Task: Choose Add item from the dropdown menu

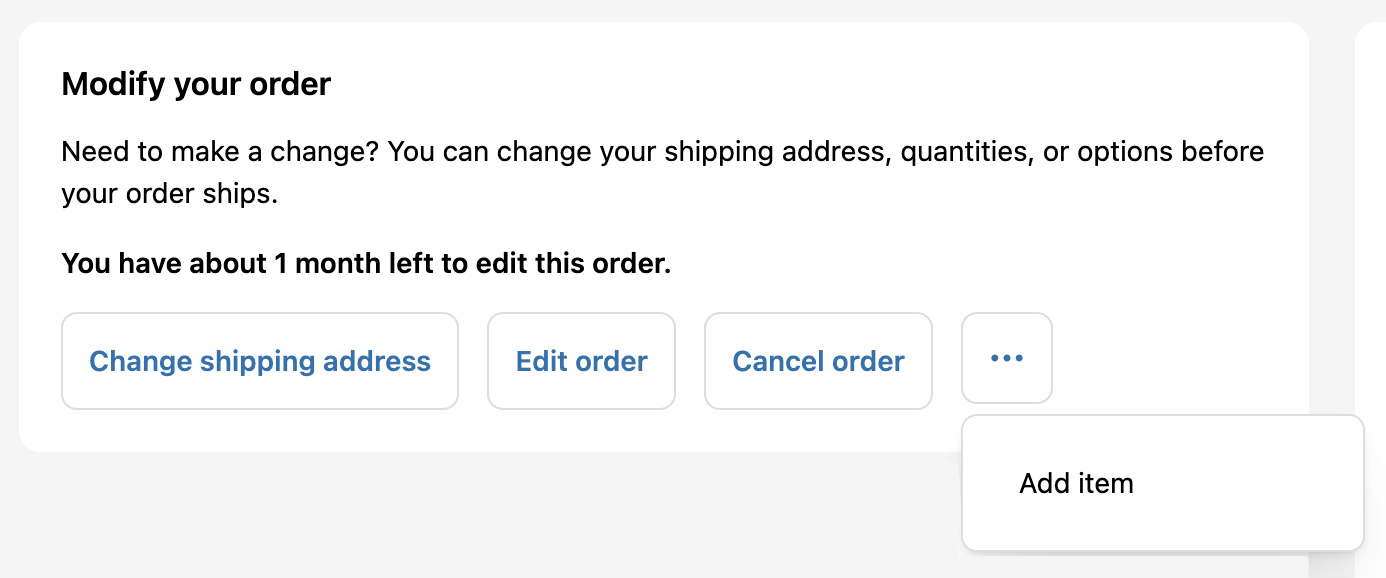Action: (1076, 484)
